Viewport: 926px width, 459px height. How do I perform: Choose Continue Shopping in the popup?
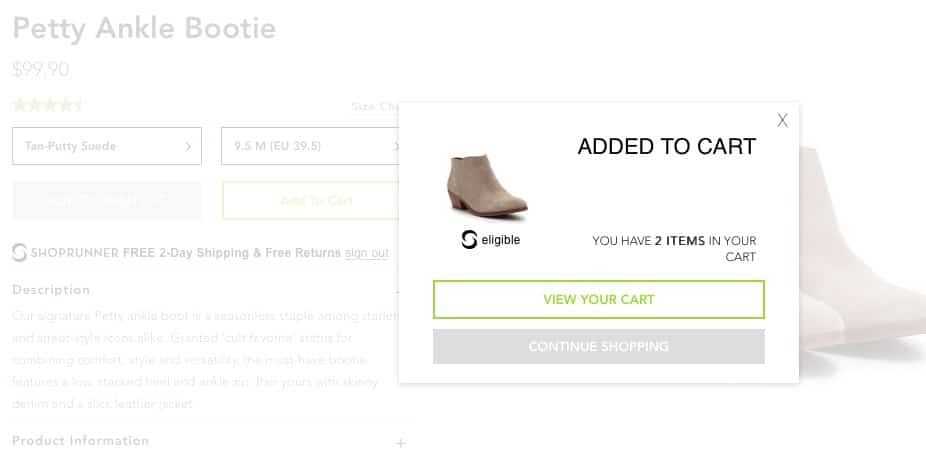coord(599,346)
